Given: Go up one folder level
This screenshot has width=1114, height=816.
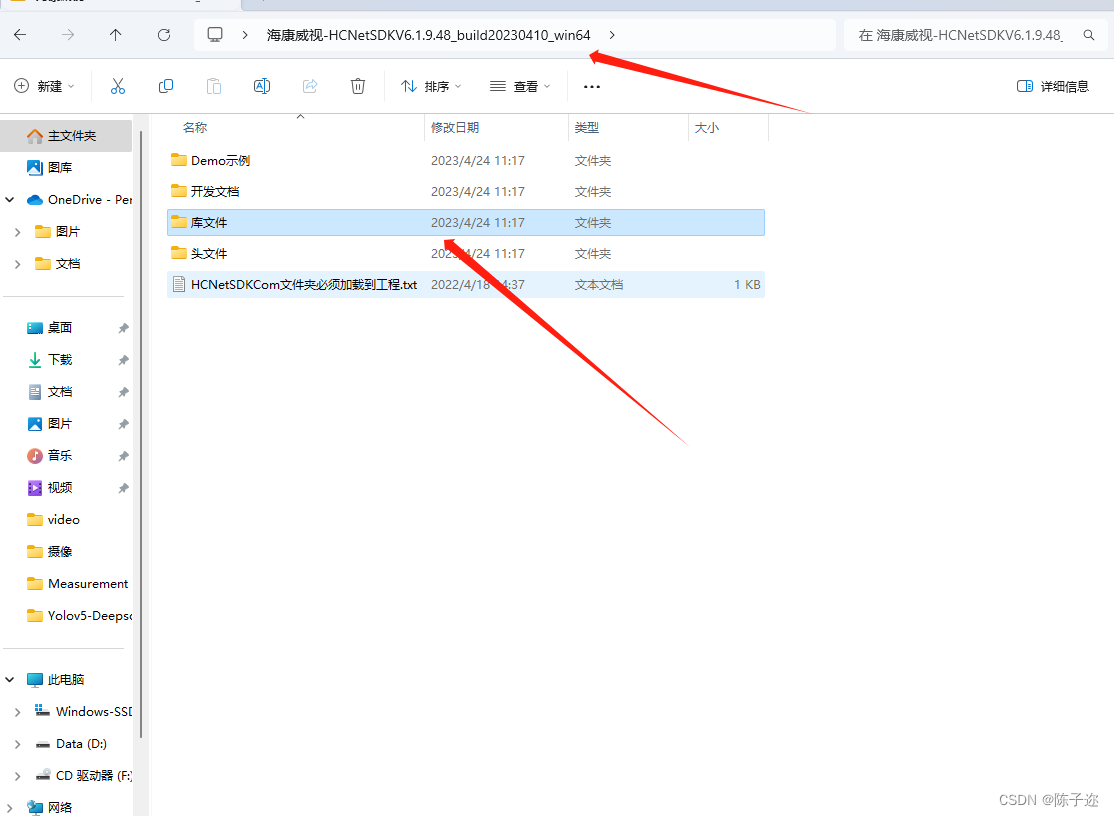Looking at the screenshot, I should tap(116, 35).
